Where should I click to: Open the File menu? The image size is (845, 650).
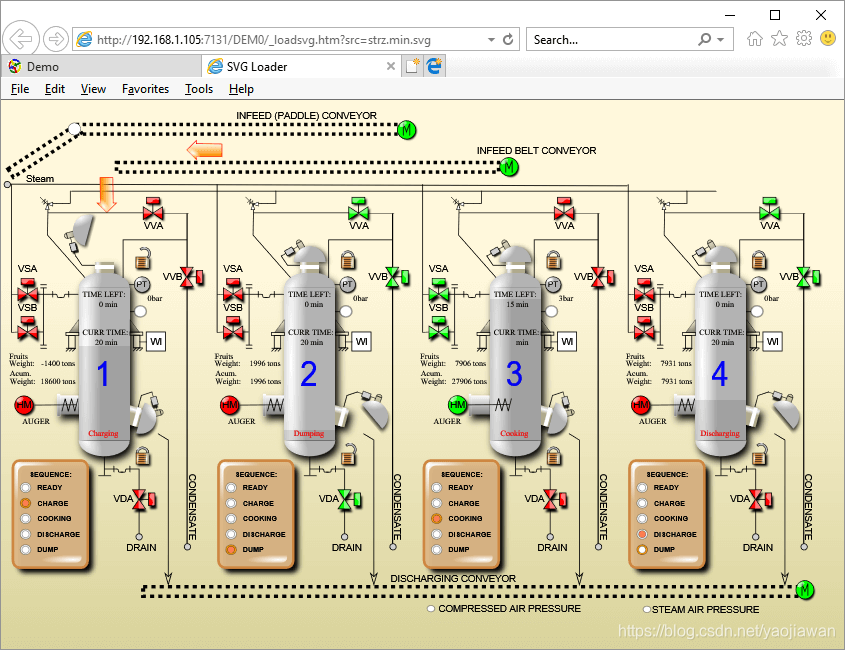point(20,89)
